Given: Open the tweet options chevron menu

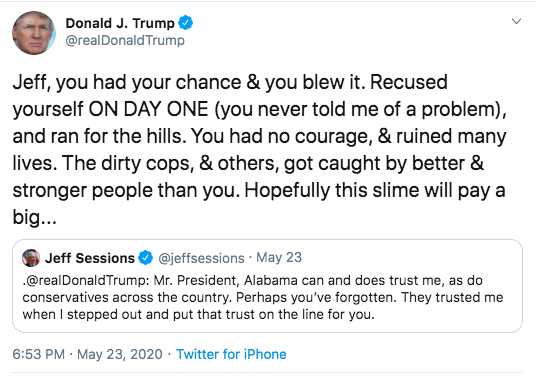Looking at the screenshot, I should coord(516,21).
